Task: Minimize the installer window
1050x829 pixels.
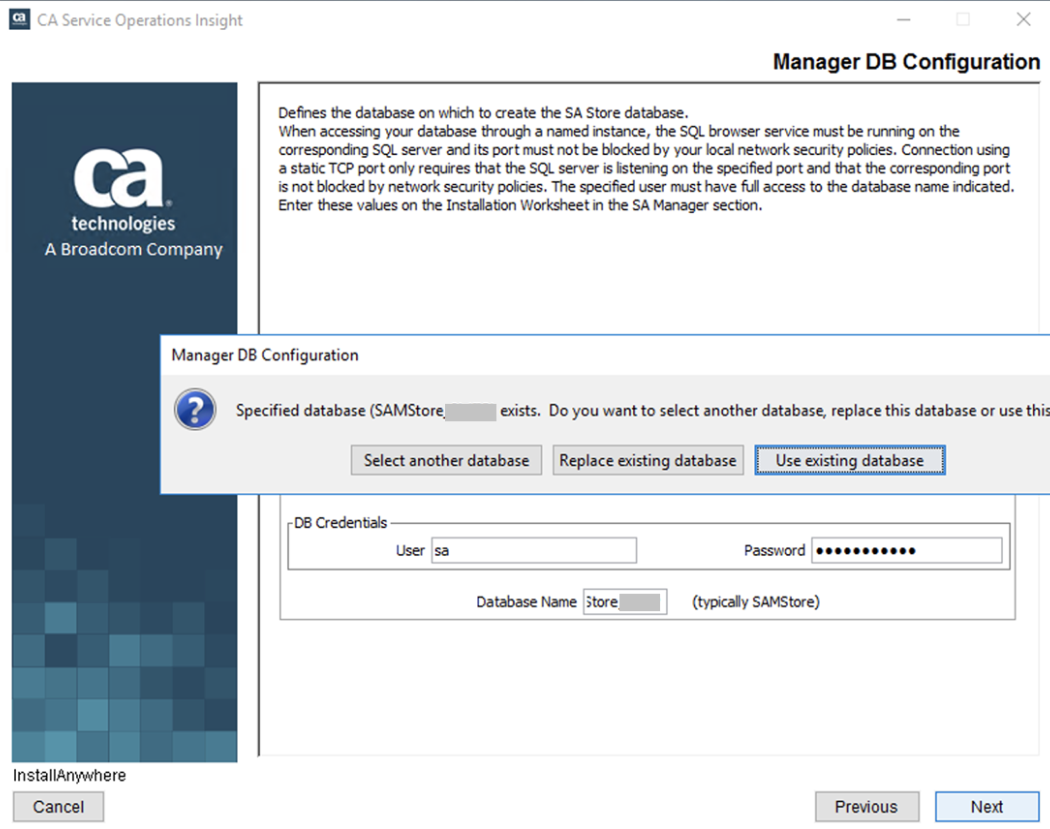Action: 903,20
